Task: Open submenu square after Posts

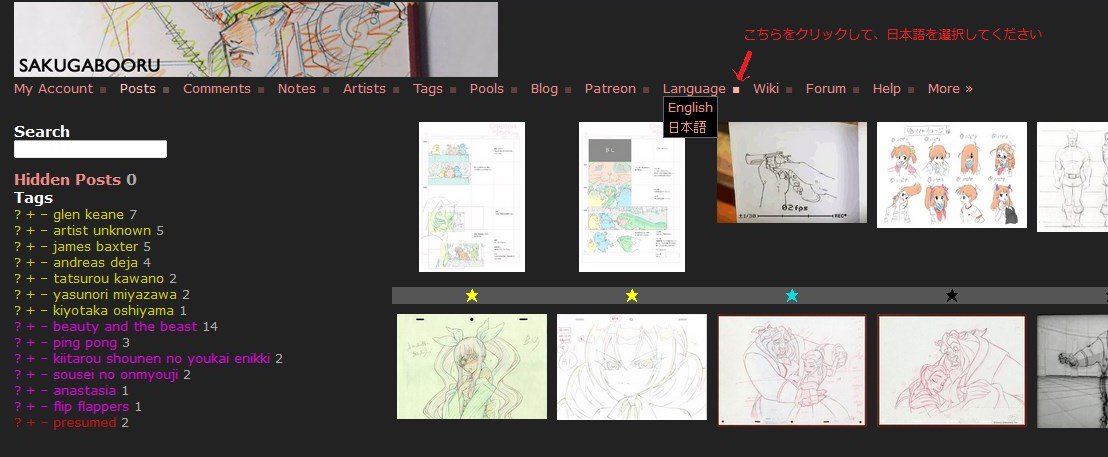Action: pyautogui.click(x=166, y=90)
